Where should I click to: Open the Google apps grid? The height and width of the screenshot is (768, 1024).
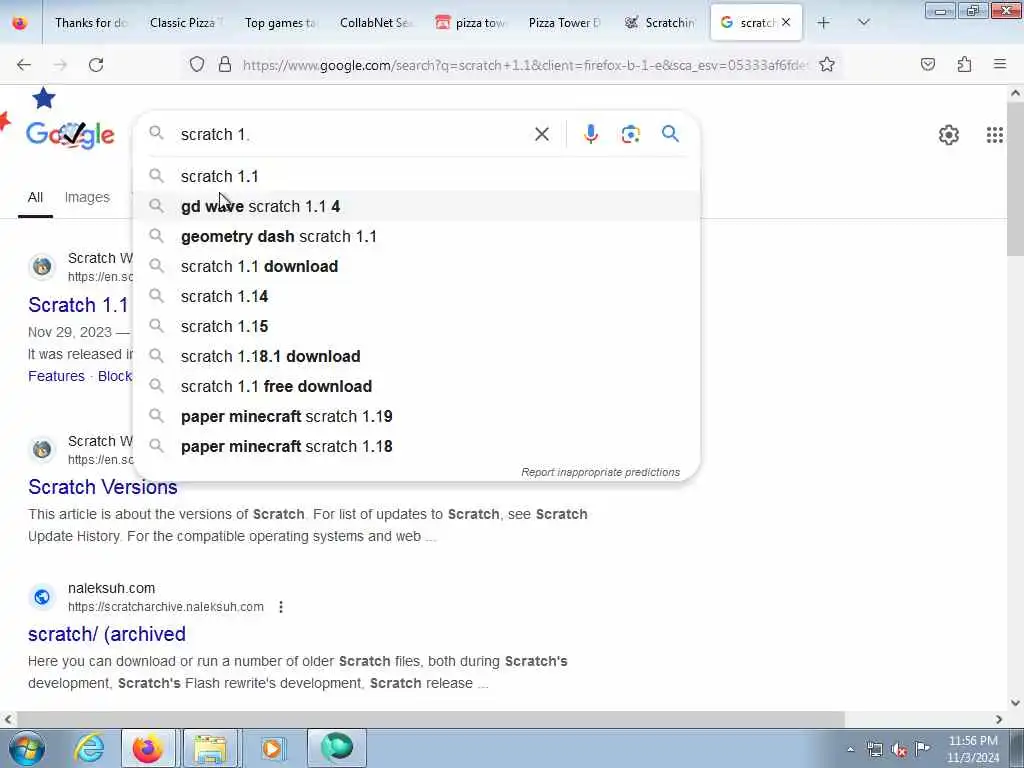point(995,135)
